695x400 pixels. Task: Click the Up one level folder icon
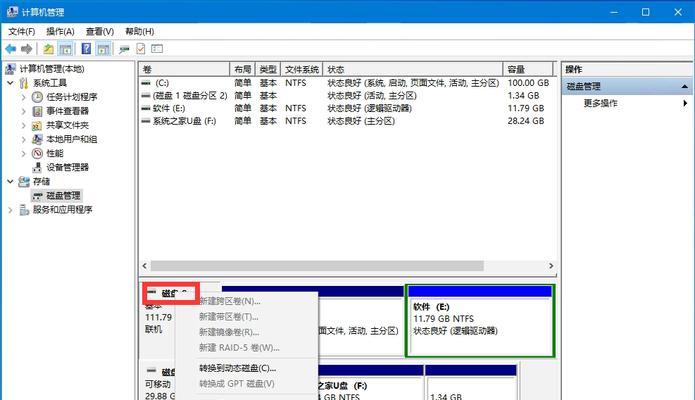click(48, 49)
